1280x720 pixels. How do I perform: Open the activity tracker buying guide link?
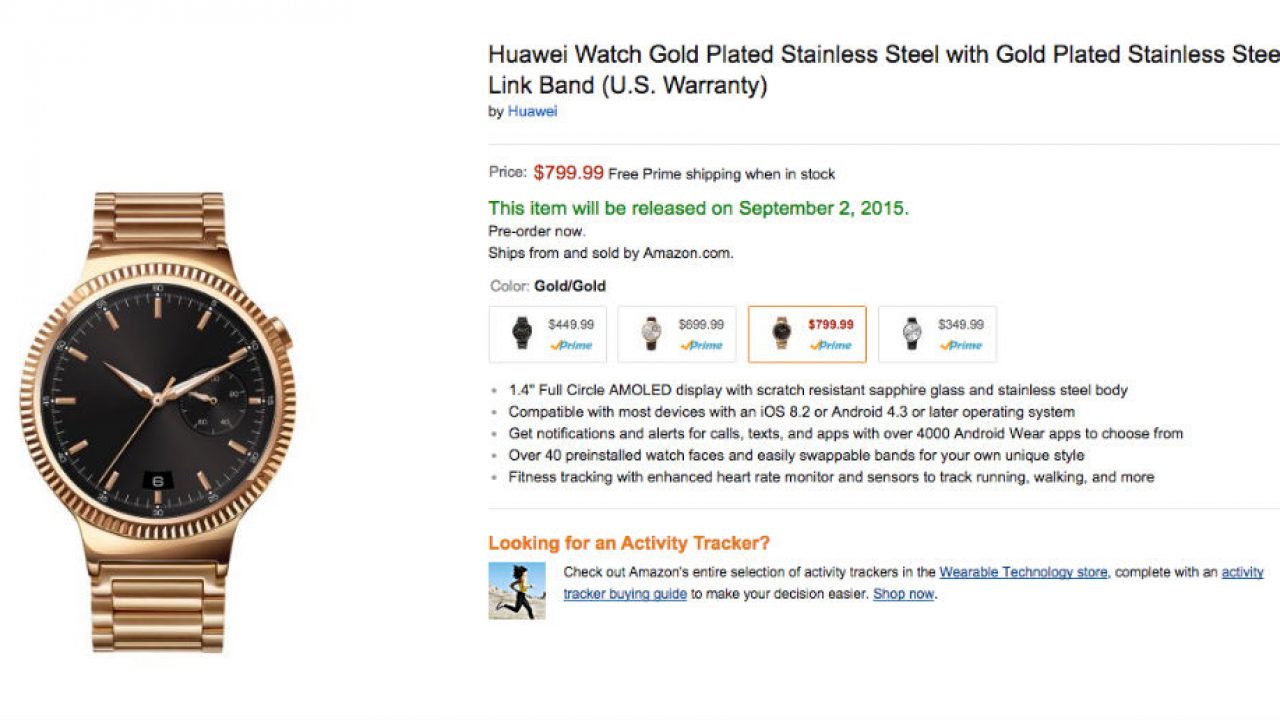(x=625, y=594)
